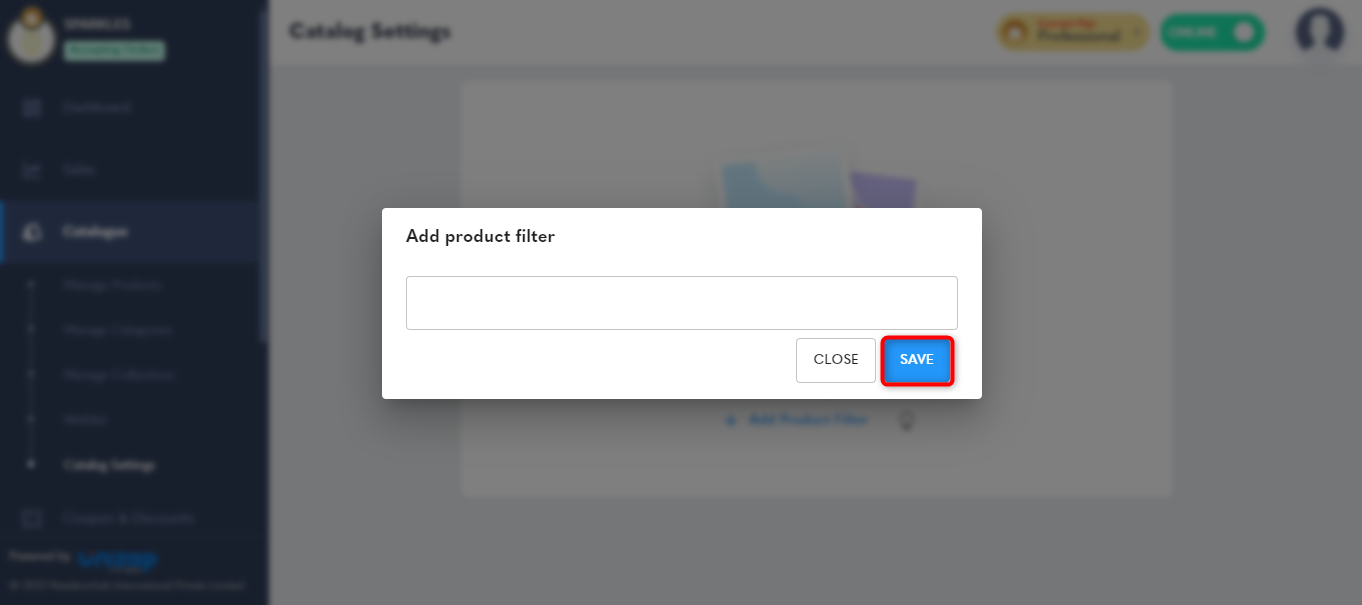Toggle the ONLINE store status switch
The height and width of the screenshot is (605, 1362).
point(1212,32)
